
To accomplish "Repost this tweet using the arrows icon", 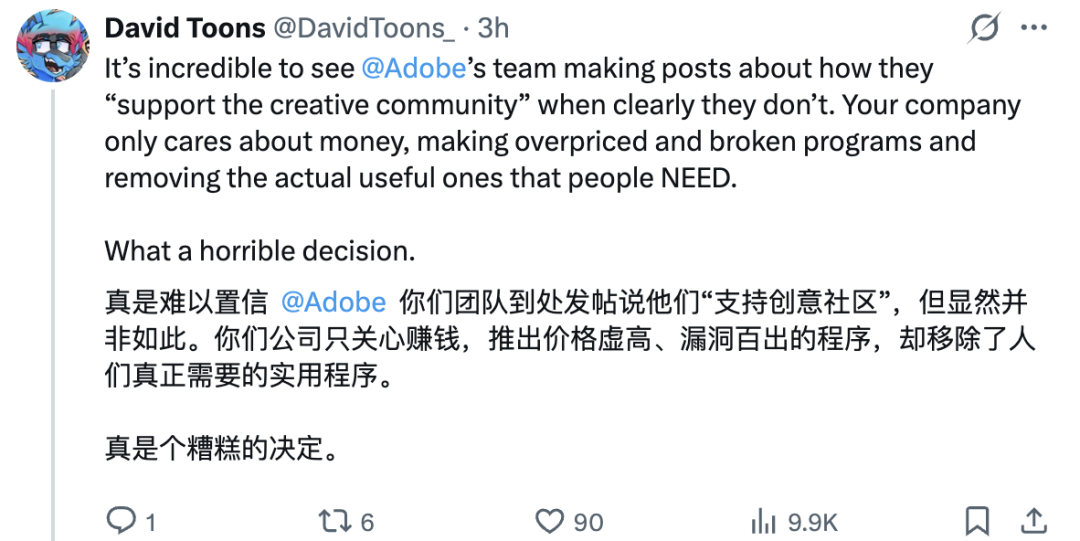I will [x=335, y=521].
